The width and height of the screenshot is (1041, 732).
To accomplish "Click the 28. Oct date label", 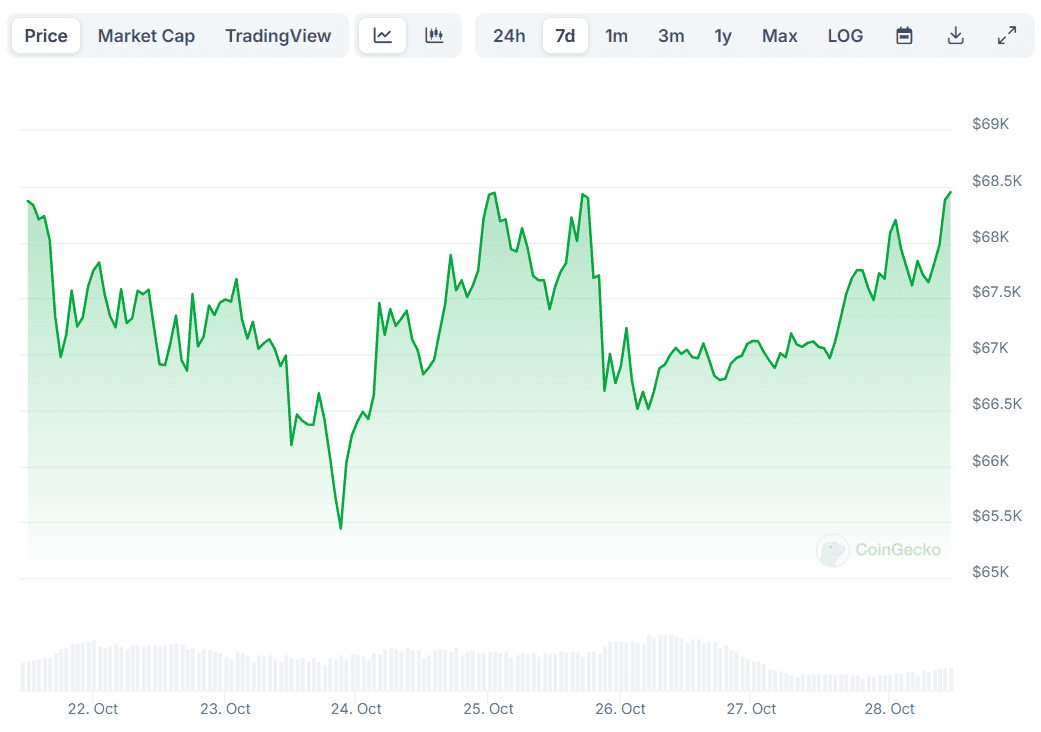I will tap(889, 709).
